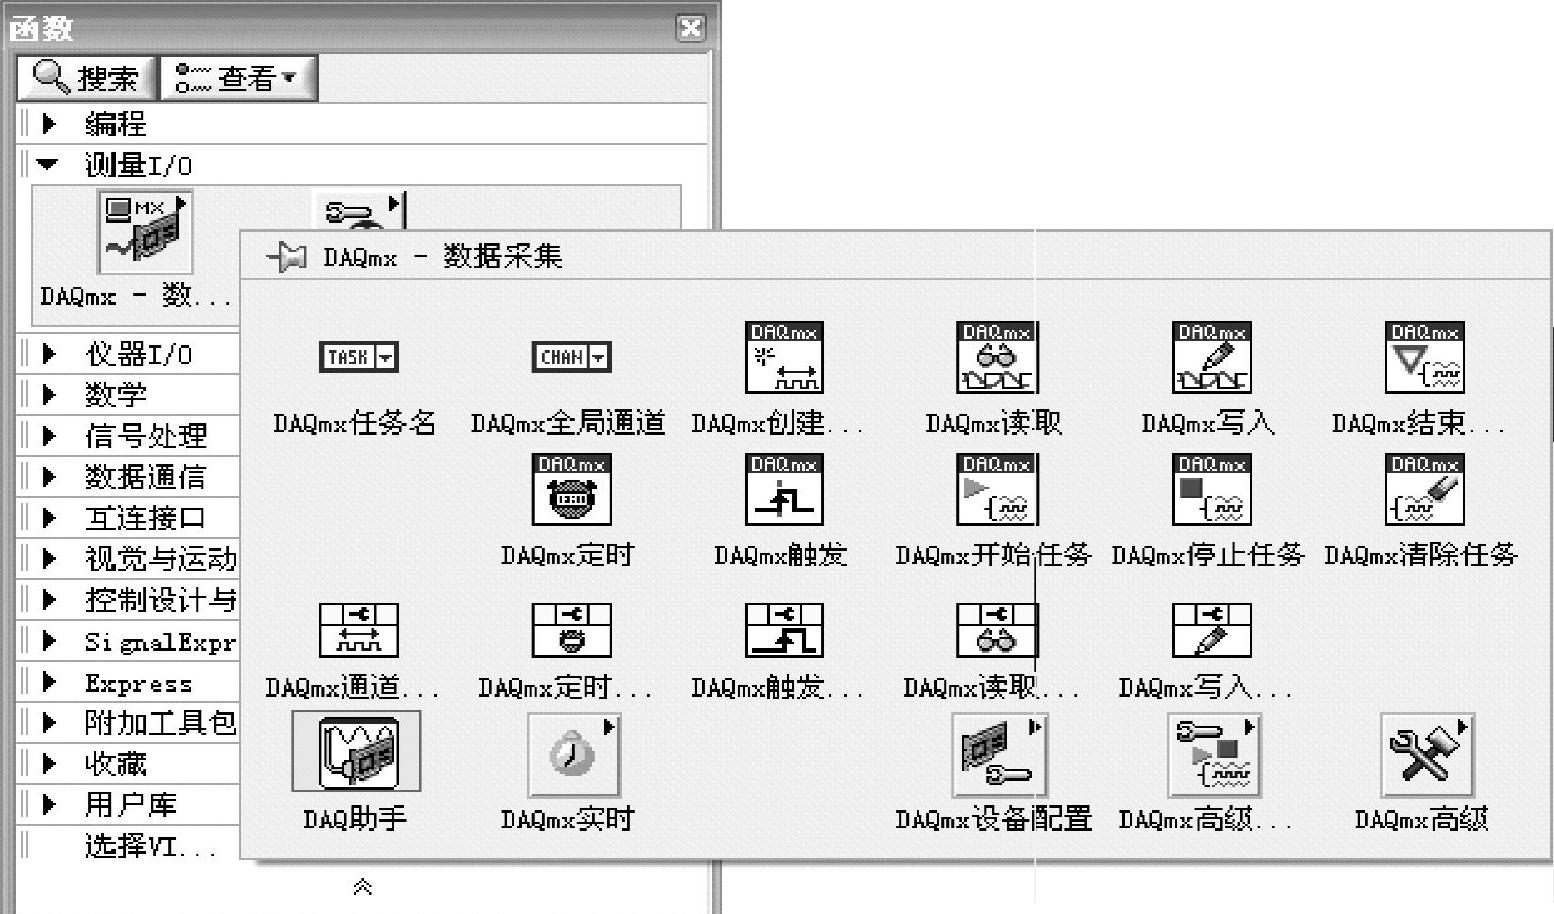Choose the DAQmx写入 write VI icon
This screenshot has height=914, width=1554.
click(x=1211, y=357)
